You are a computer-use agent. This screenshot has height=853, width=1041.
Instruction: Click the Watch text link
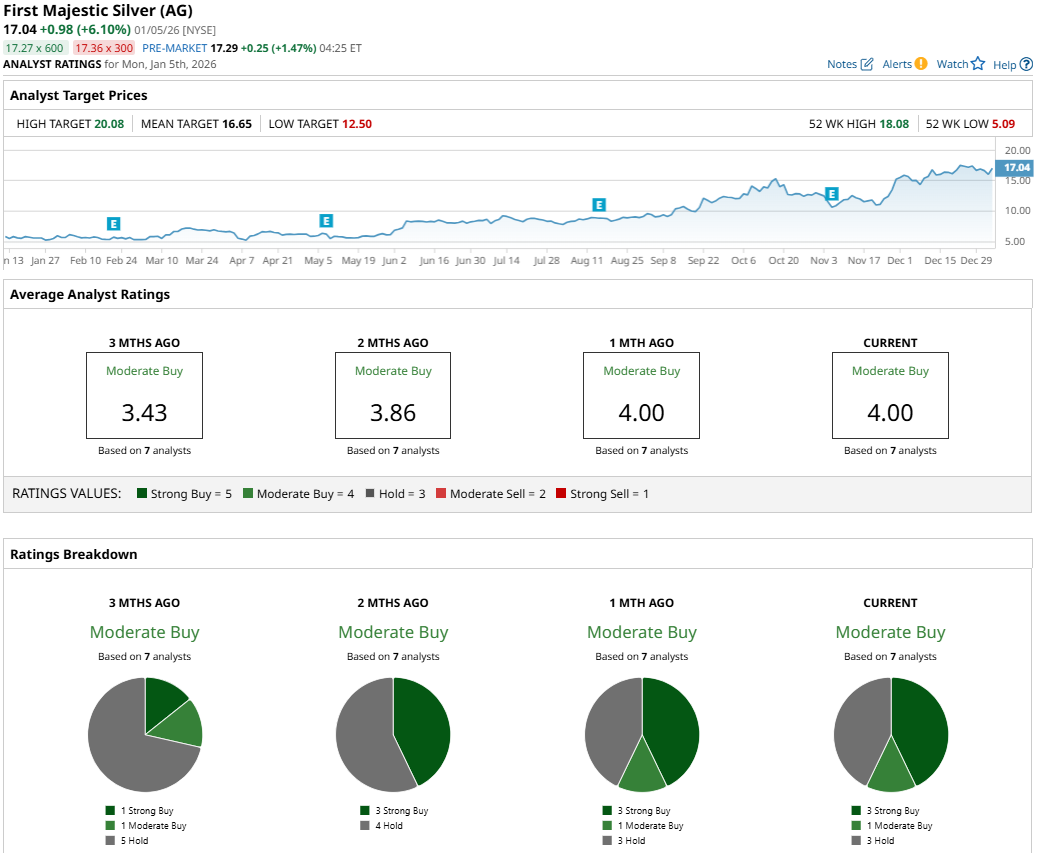[x=952, y=64]
